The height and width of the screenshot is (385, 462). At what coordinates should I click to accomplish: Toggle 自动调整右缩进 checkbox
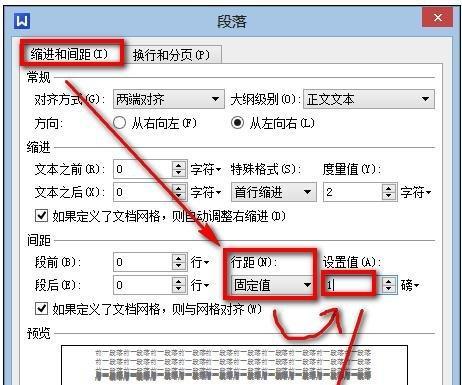(x=41, y=216)
